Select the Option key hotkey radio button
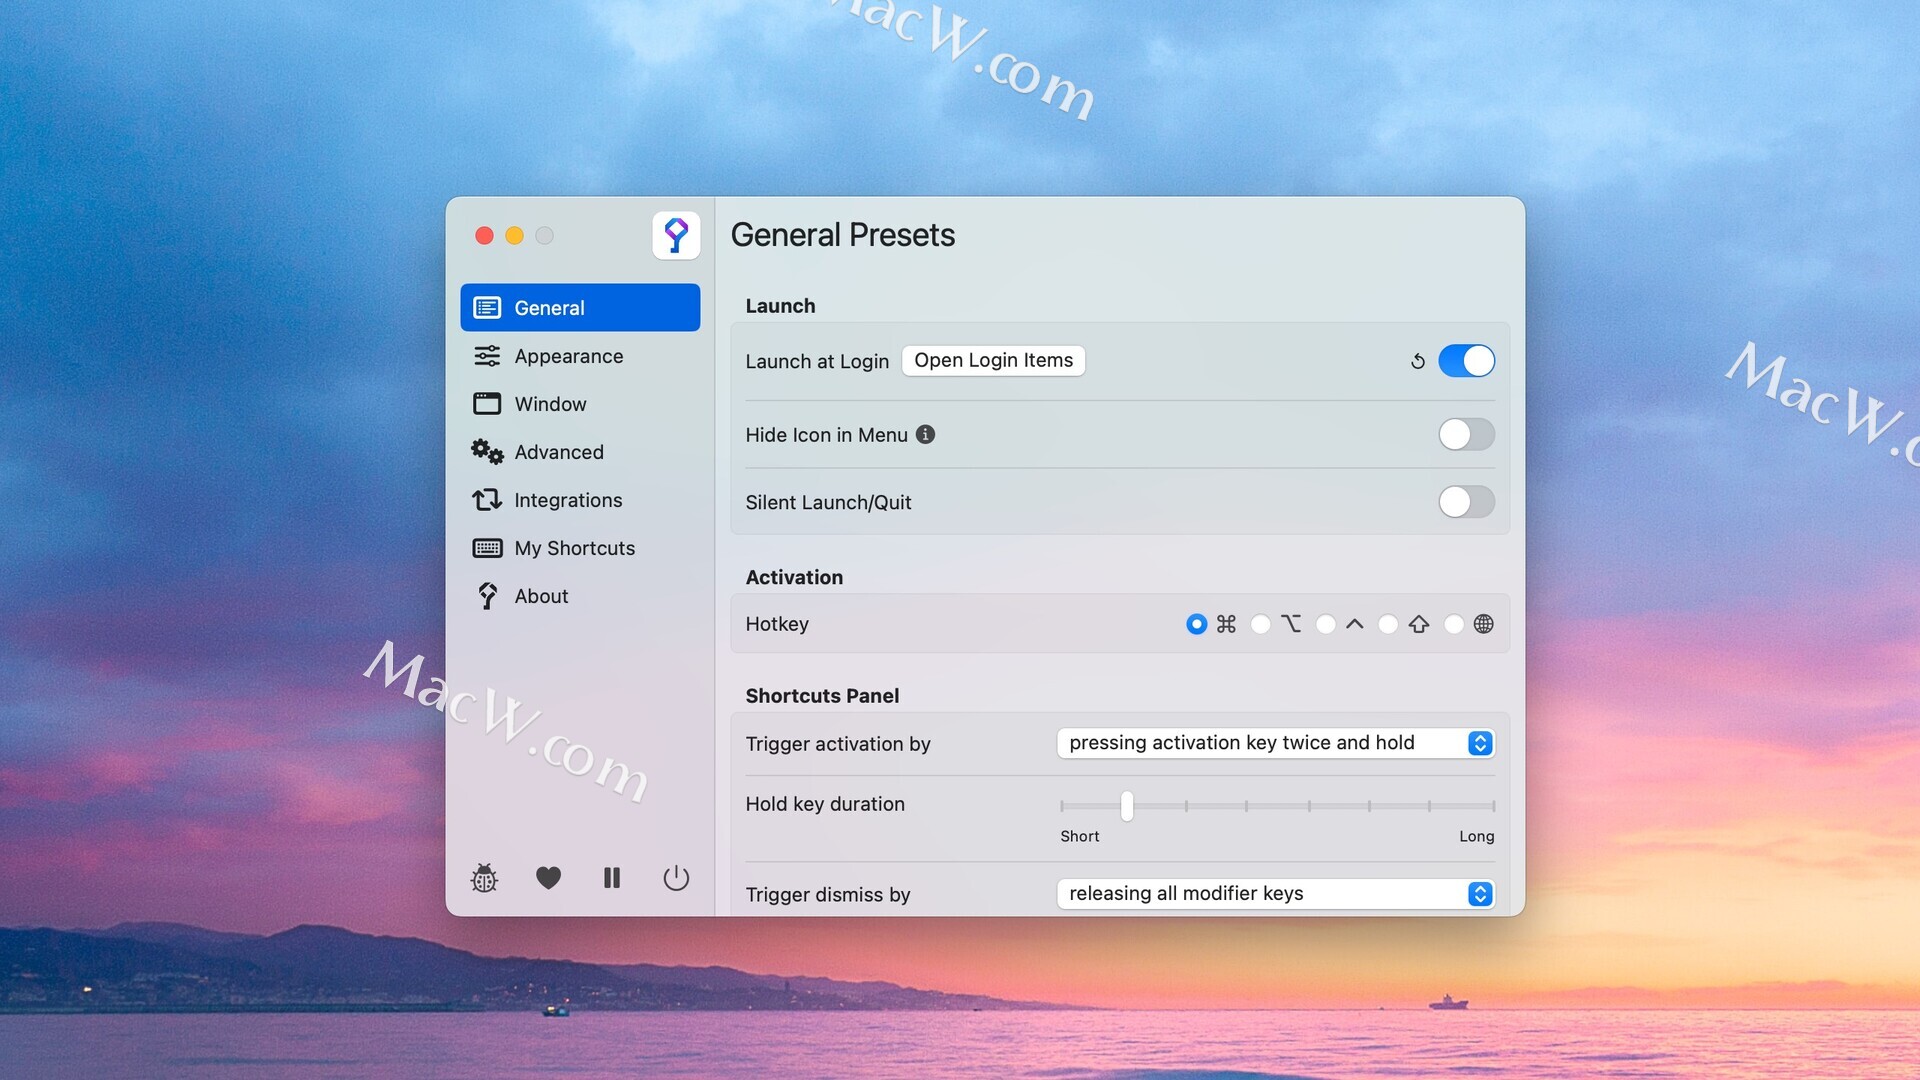 [x=1261, y=624]
